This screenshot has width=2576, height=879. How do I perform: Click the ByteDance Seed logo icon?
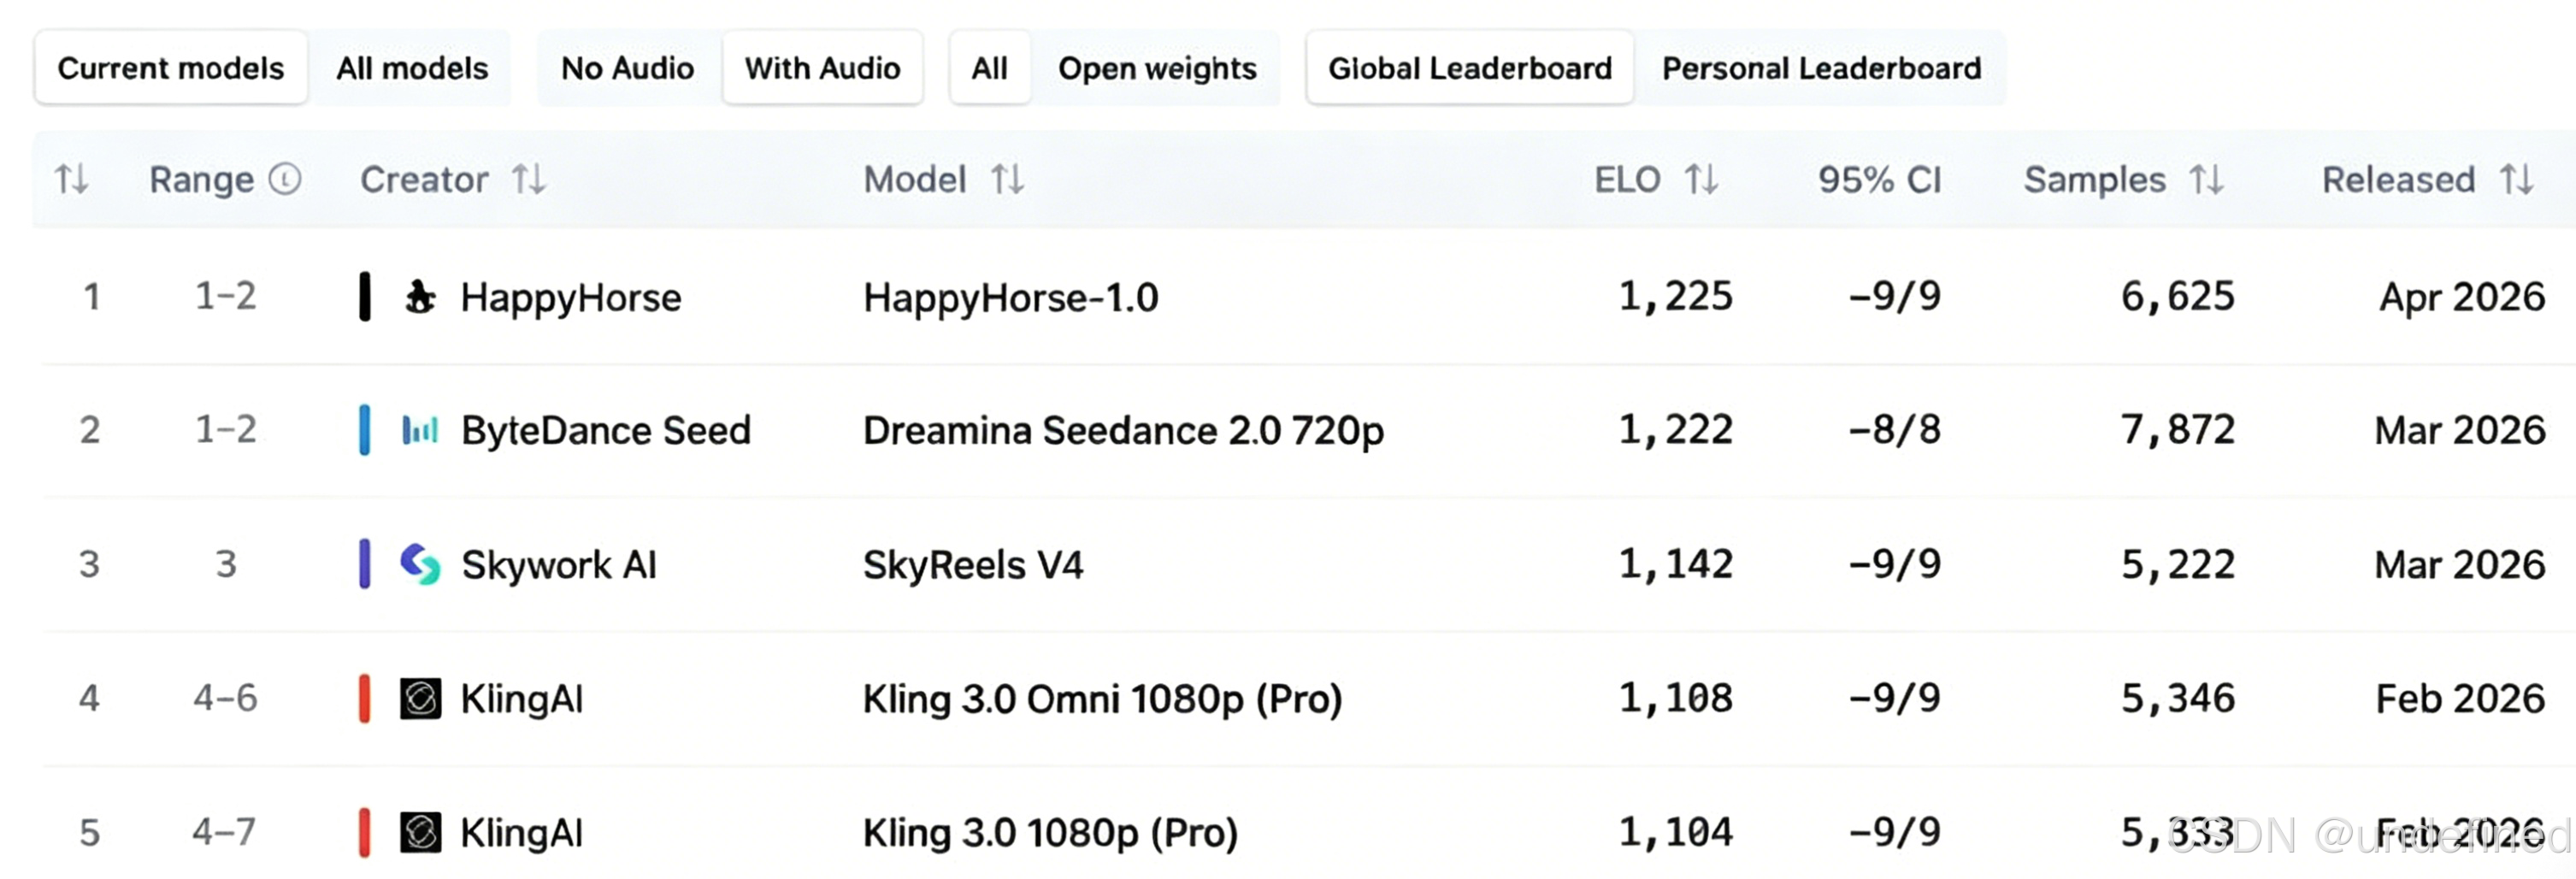(x=420, y=430)
